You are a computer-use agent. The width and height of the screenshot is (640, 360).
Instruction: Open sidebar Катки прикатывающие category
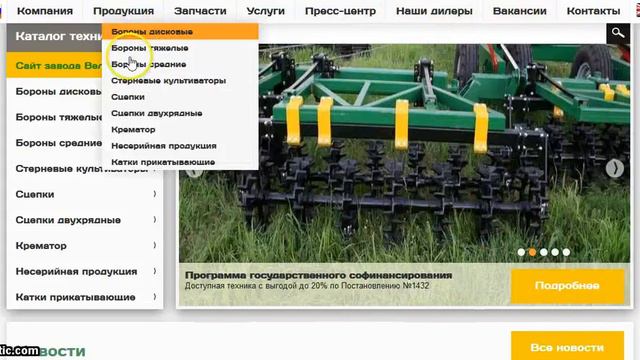tap(76, 297)
